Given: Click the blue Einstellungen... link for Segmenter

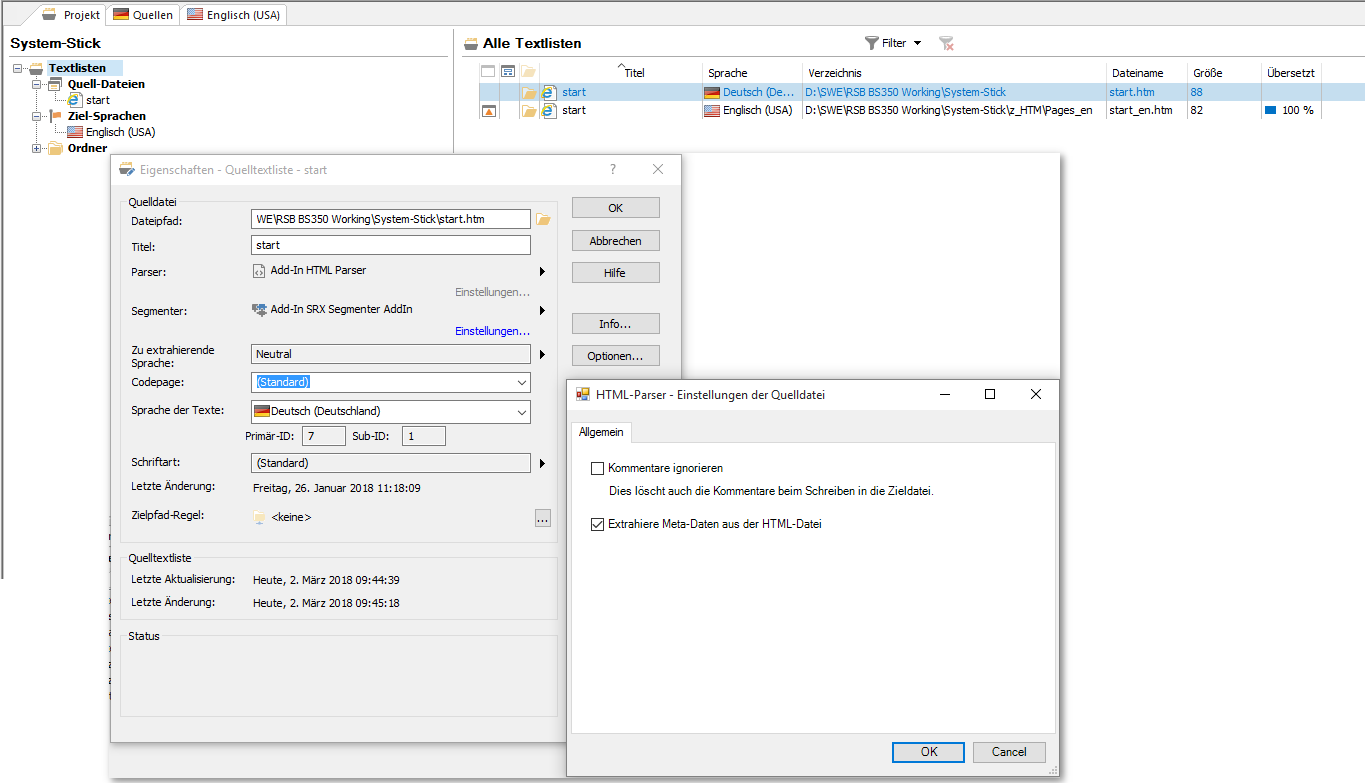Looking at the screenshot, I should click(492, 331).
